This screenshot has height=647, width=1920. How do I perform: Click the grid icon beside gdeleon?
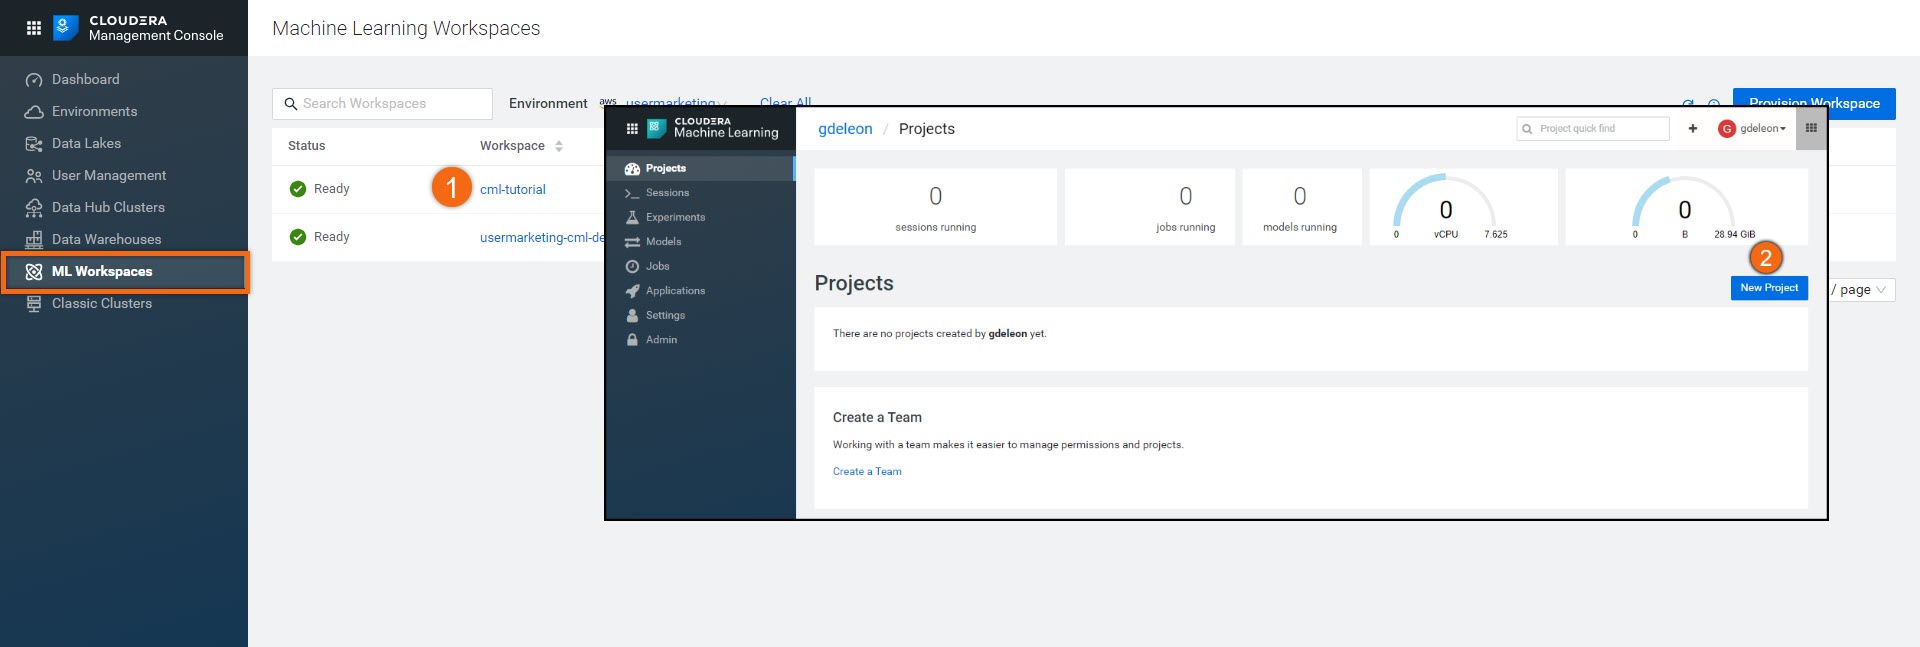[x=1811, y=128]
